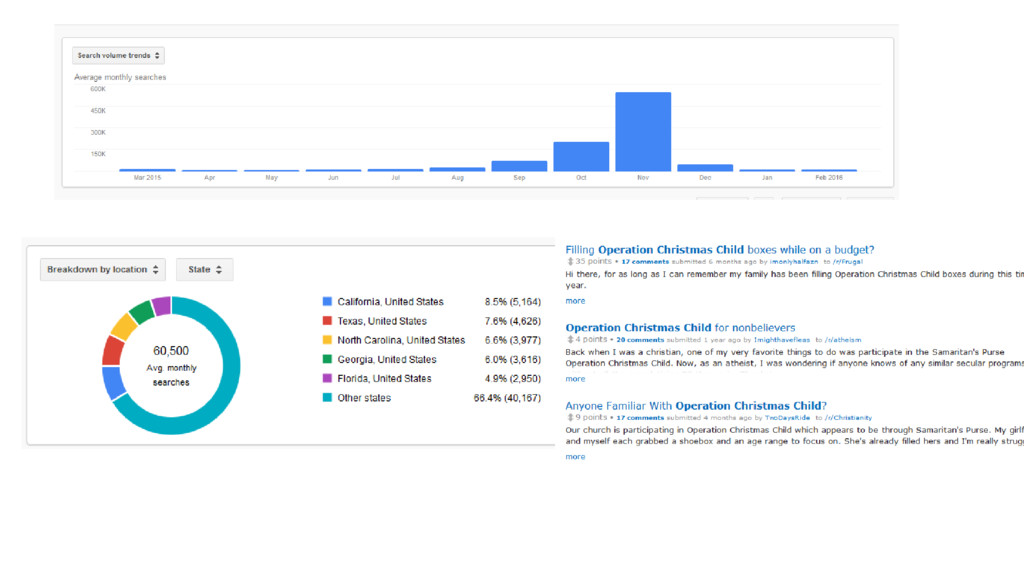Click 'more' under the budget boxes post
Screen dimensions: 1024x576
click(x=575, y=301)
